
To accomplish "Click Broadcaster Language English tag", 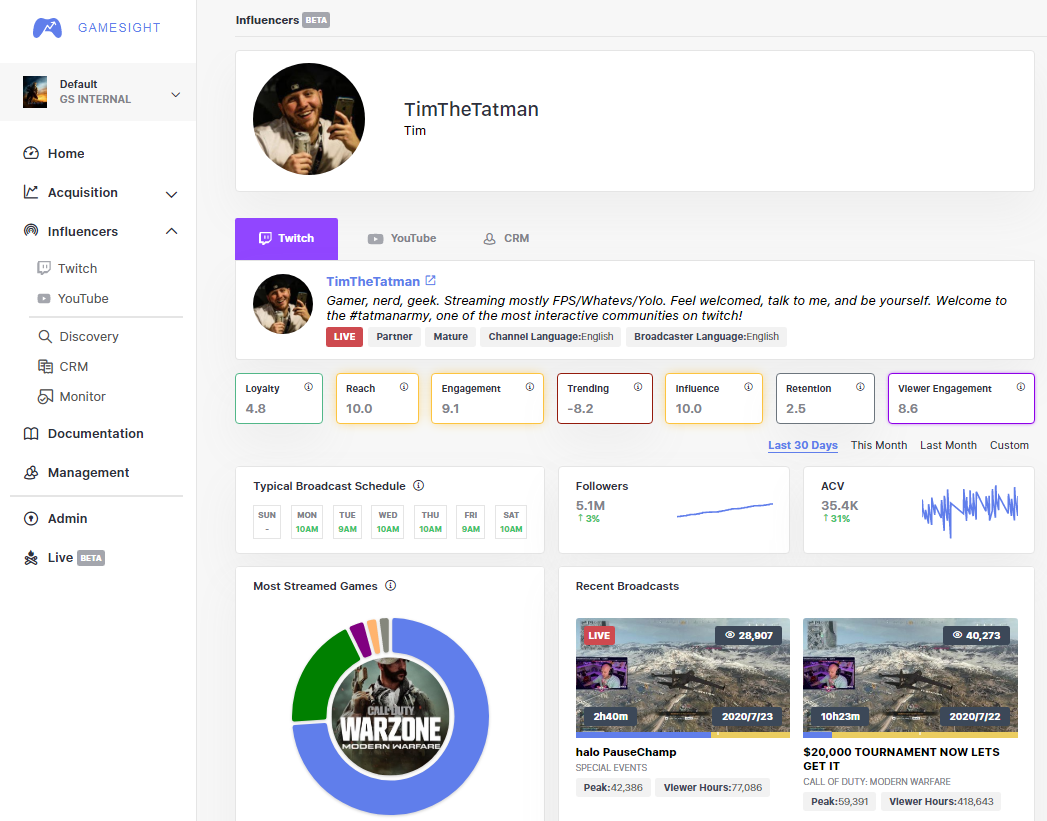I will click(x=706, y=336).
